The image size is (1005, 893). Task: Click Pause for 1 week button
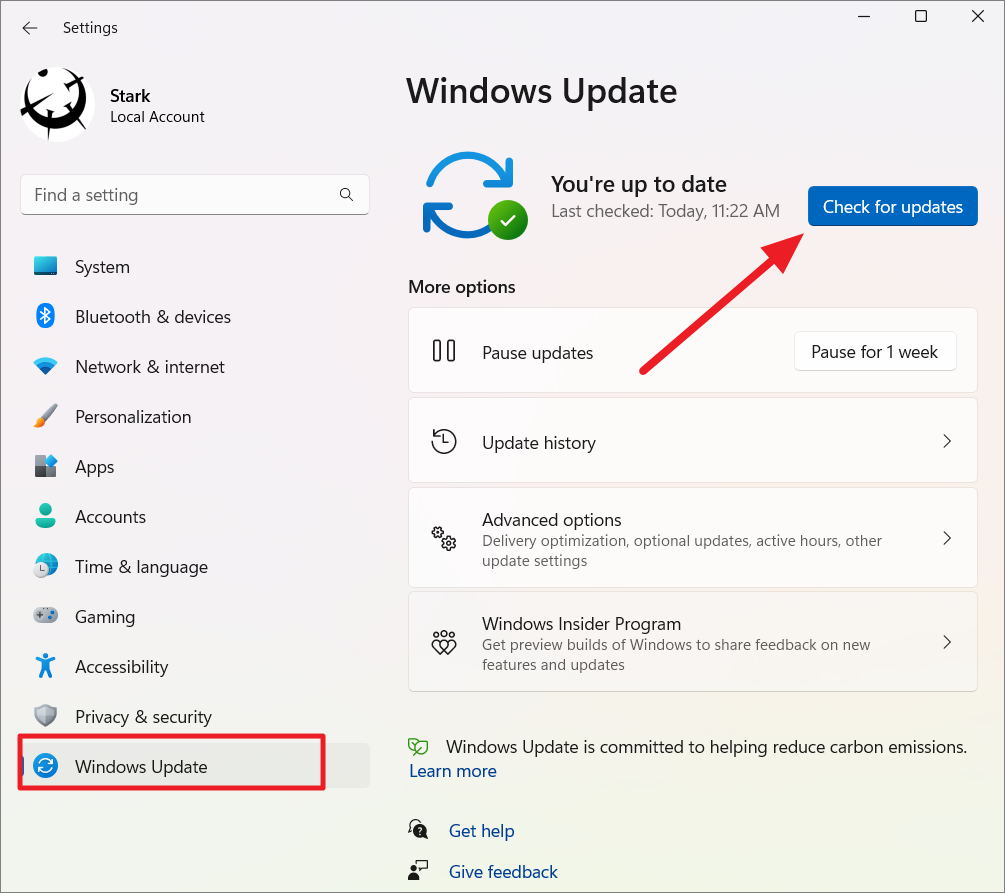point(875,351)
